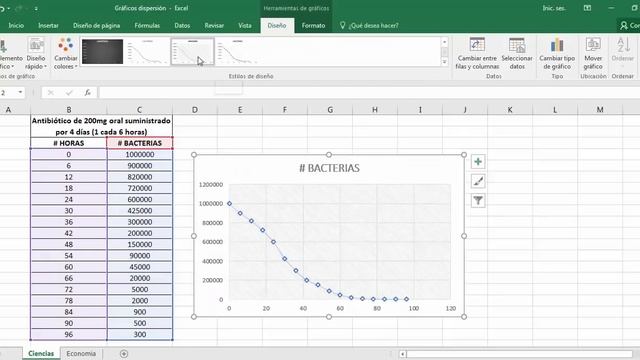The width and height of the screenshot is (640, 360).
Task: Click the insert function fx icon
Action: point(87,93)
